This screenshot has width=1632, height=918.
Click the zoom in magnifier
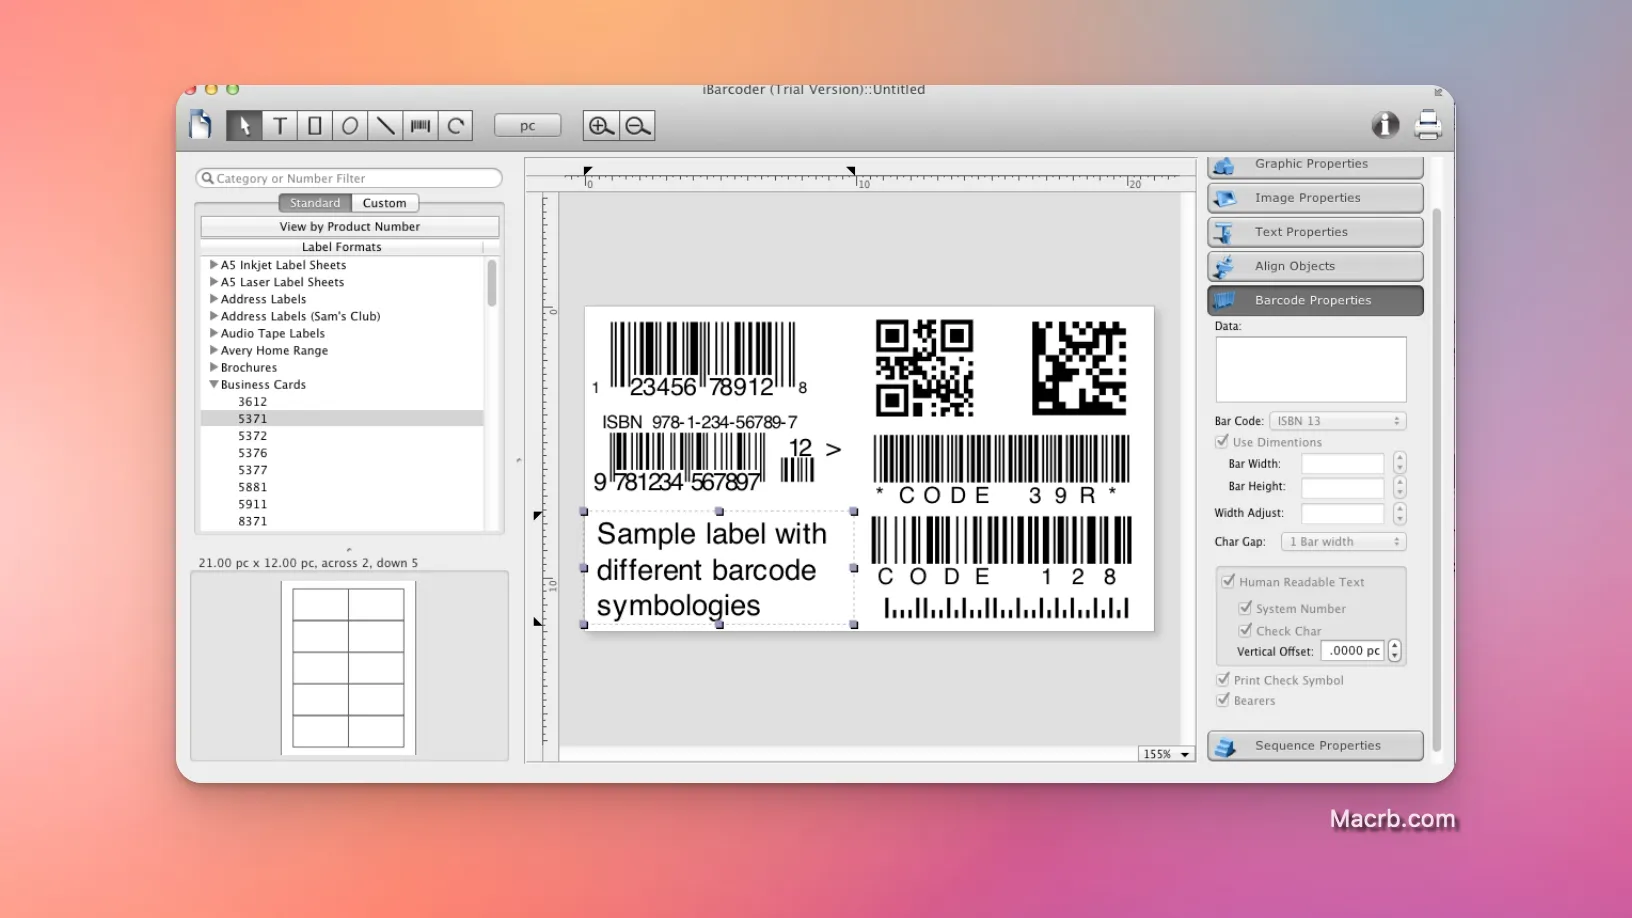click(600, 126)
